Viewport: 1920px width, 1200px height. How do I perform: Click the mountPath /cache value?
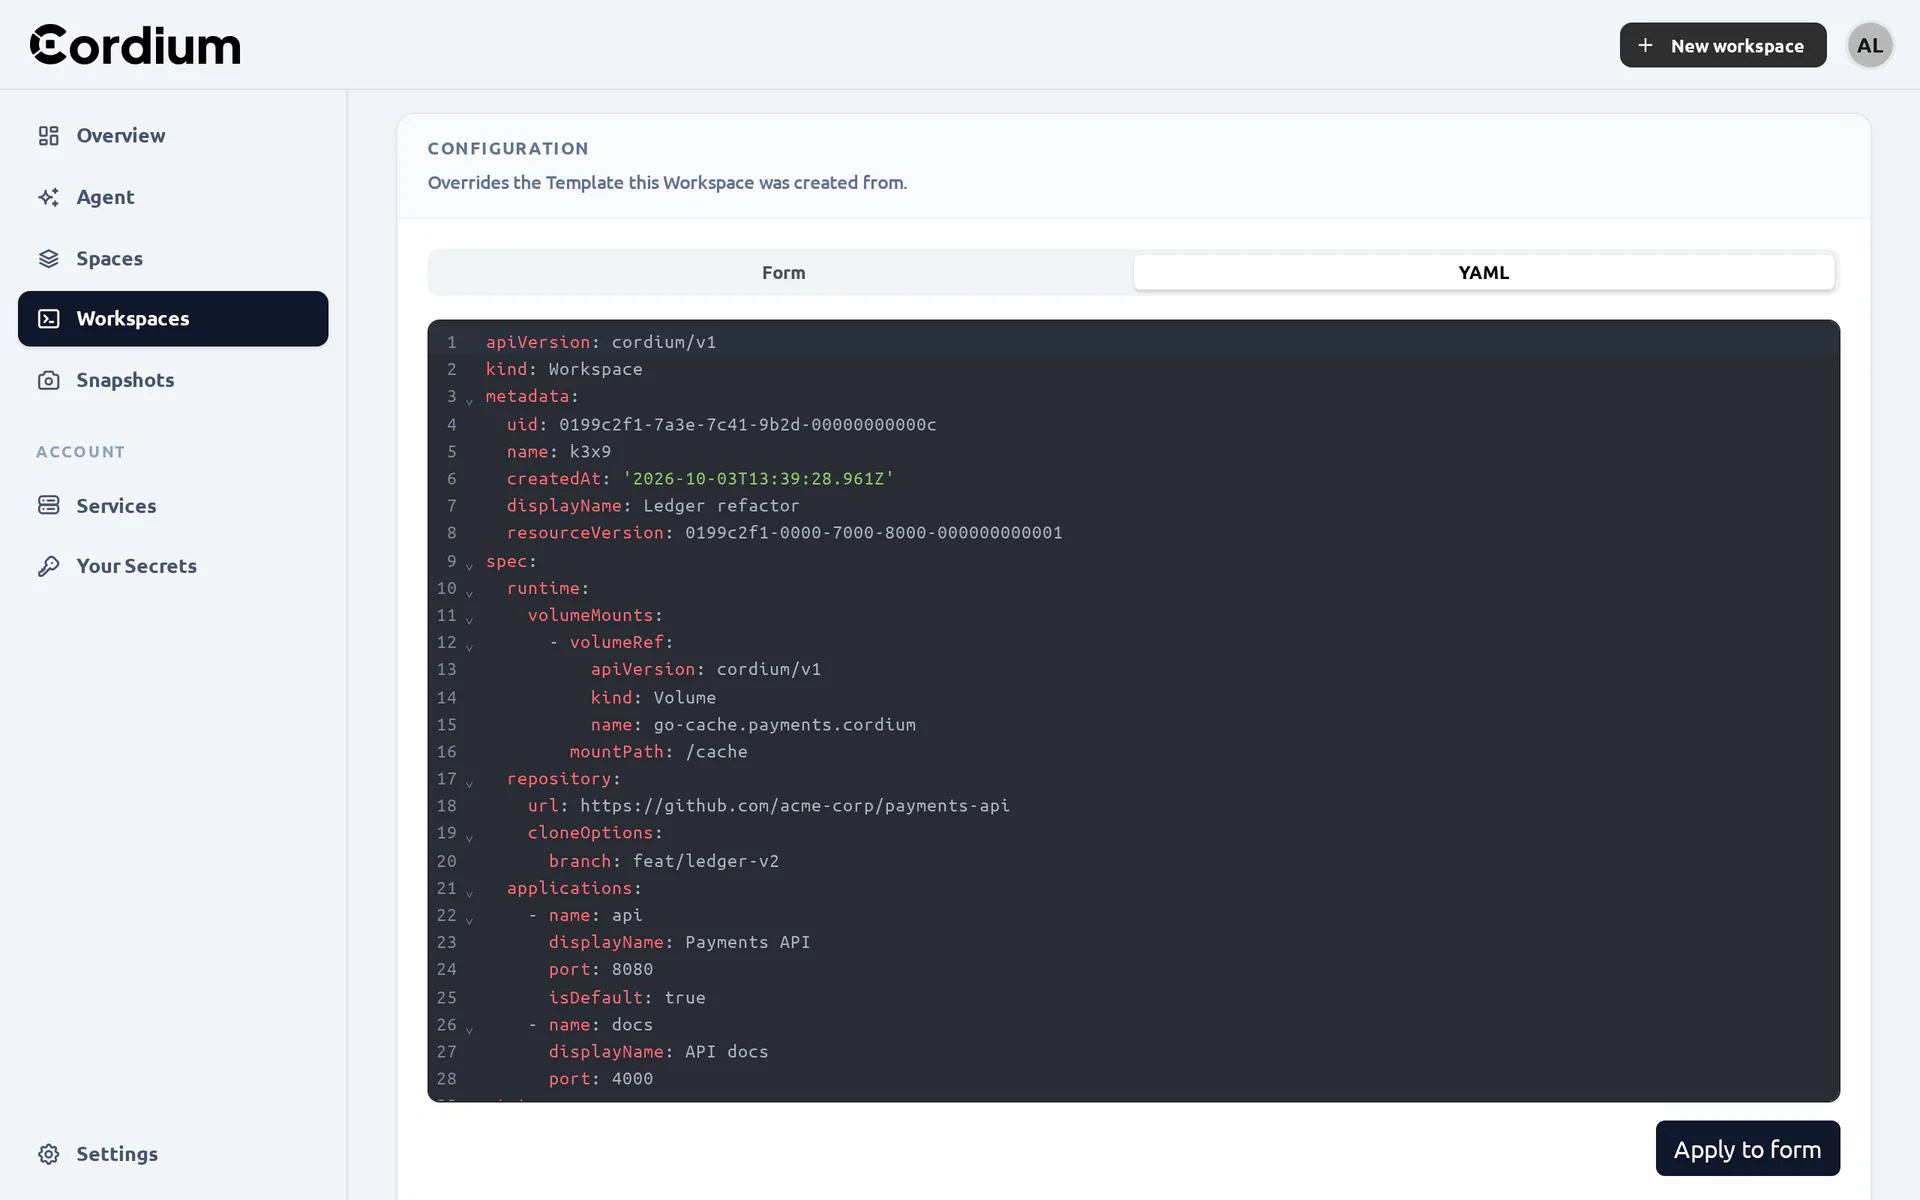click(x=717, y=751)
